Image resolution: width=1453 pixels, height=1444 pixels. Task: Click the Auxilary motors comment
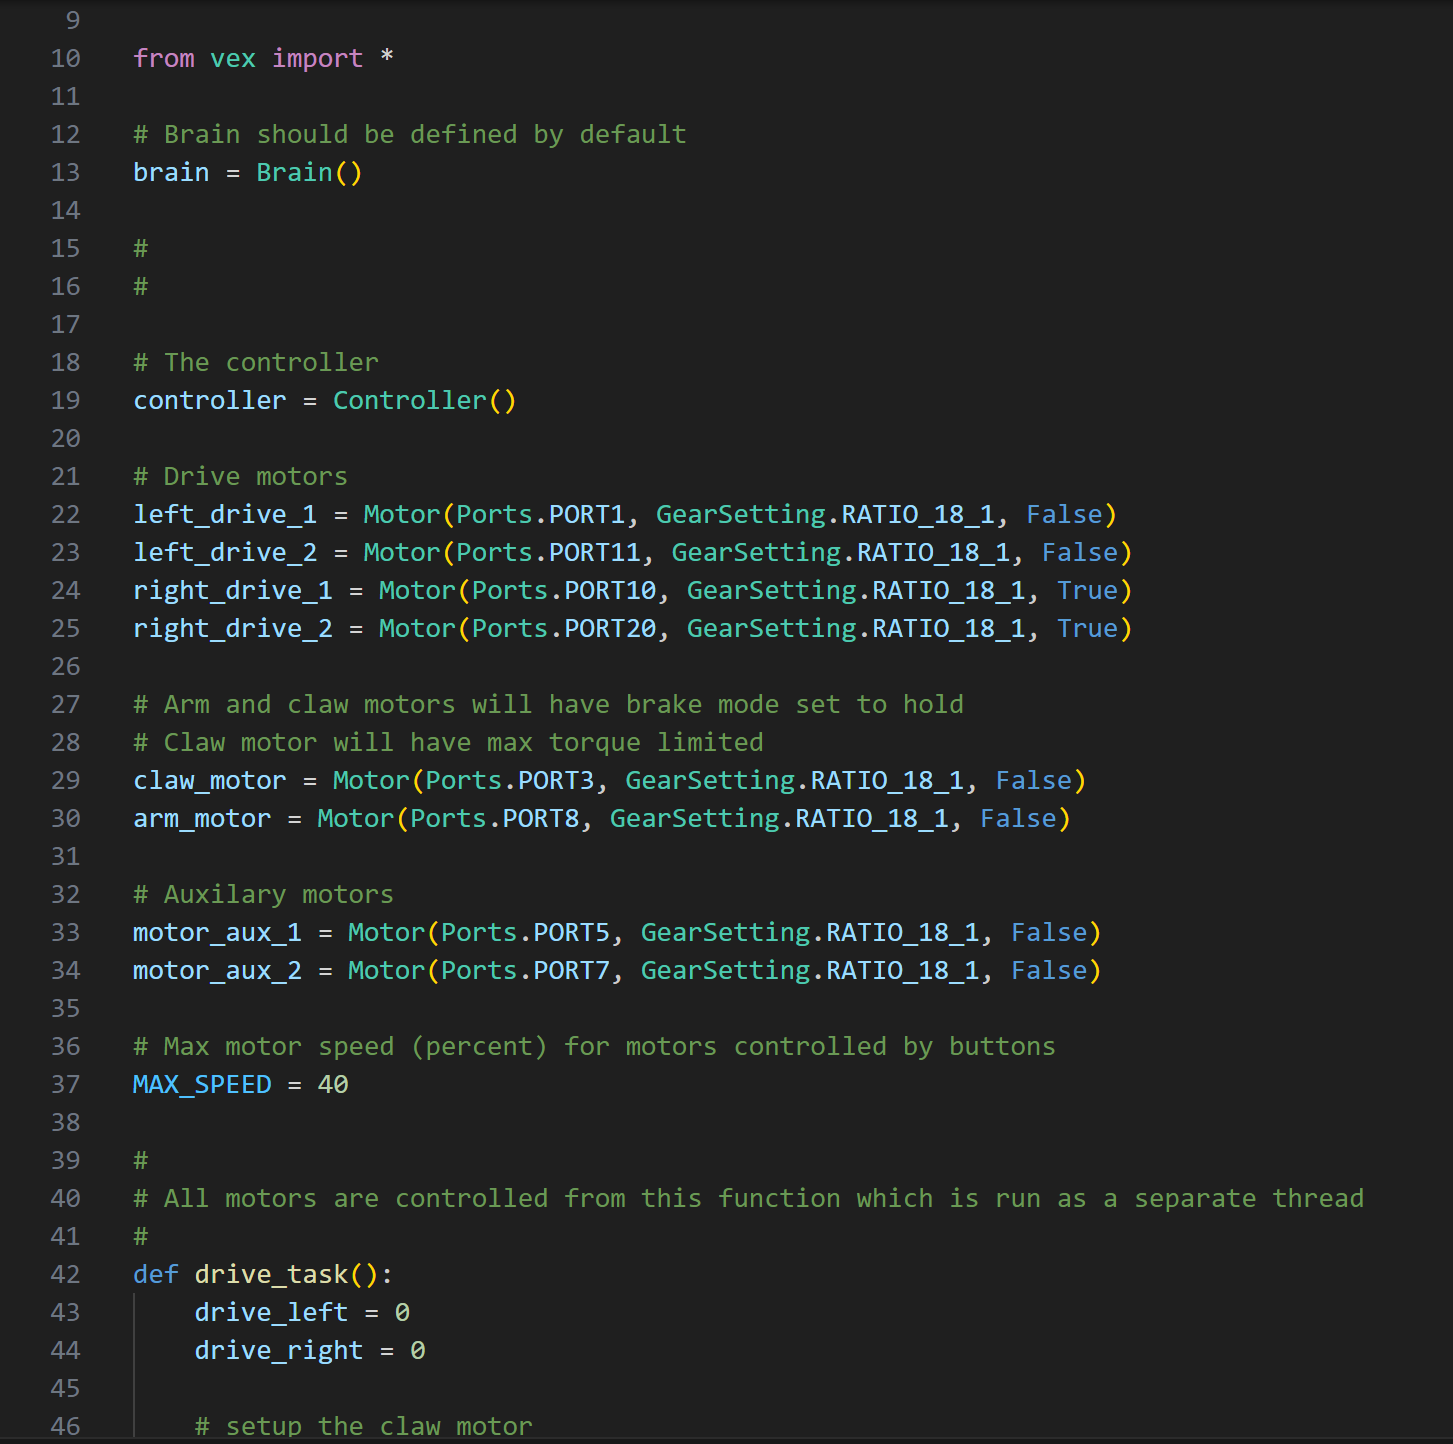[x=262, y=894]
